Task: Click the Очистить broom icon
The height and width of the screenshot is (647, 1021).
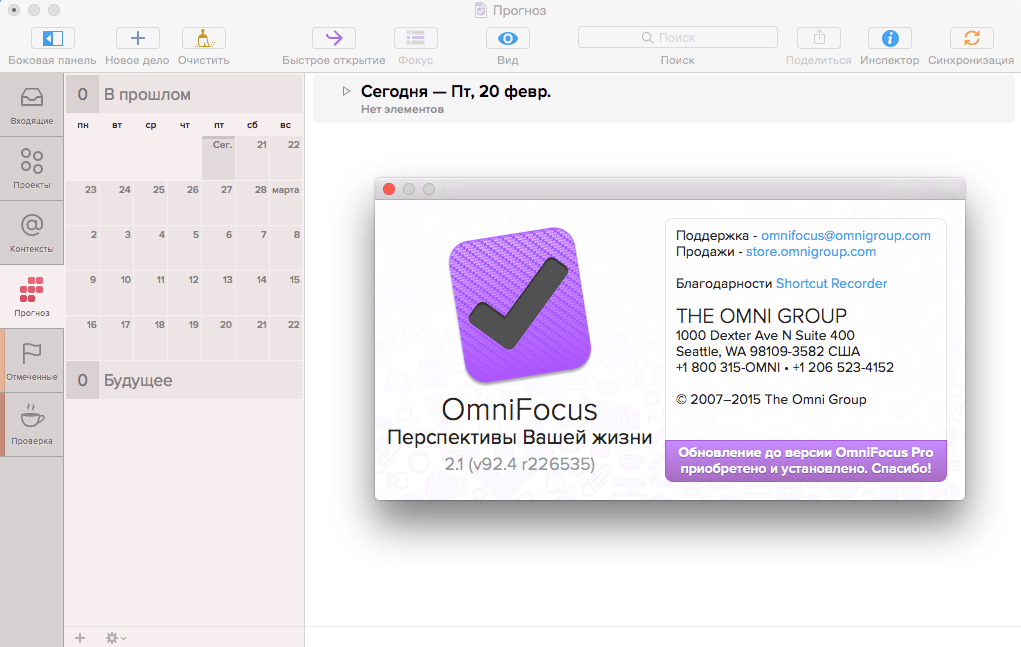Action: pyautogui.click(x=204, y=38)
